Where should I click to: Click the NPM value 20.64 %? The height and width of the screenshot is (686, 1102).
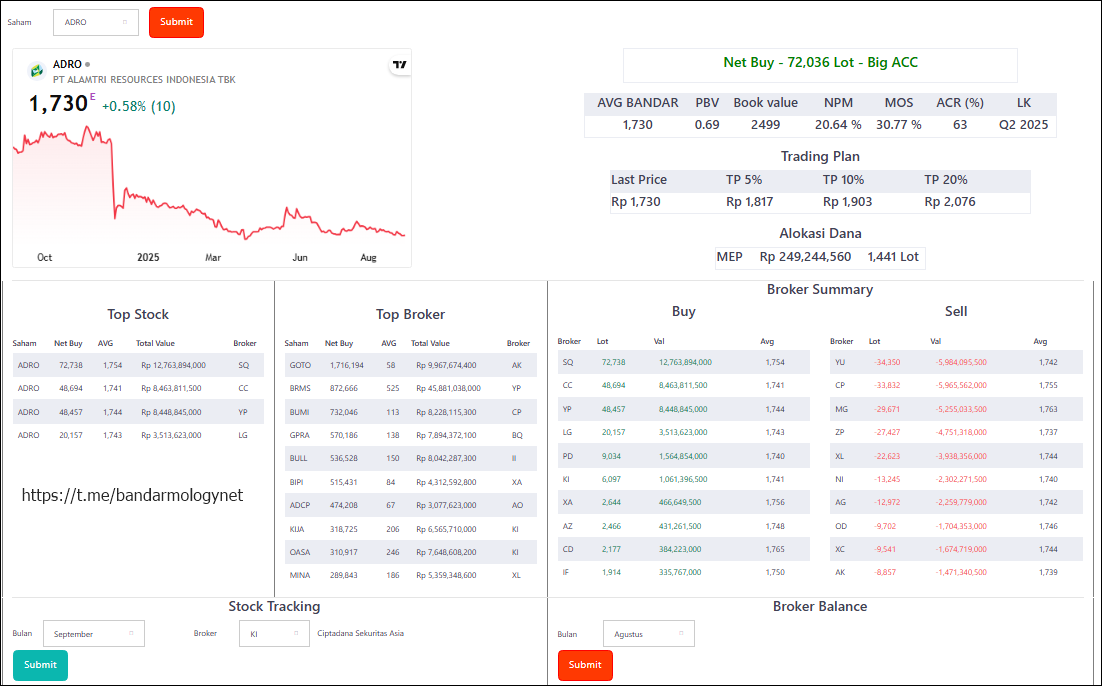pos(838,124)
